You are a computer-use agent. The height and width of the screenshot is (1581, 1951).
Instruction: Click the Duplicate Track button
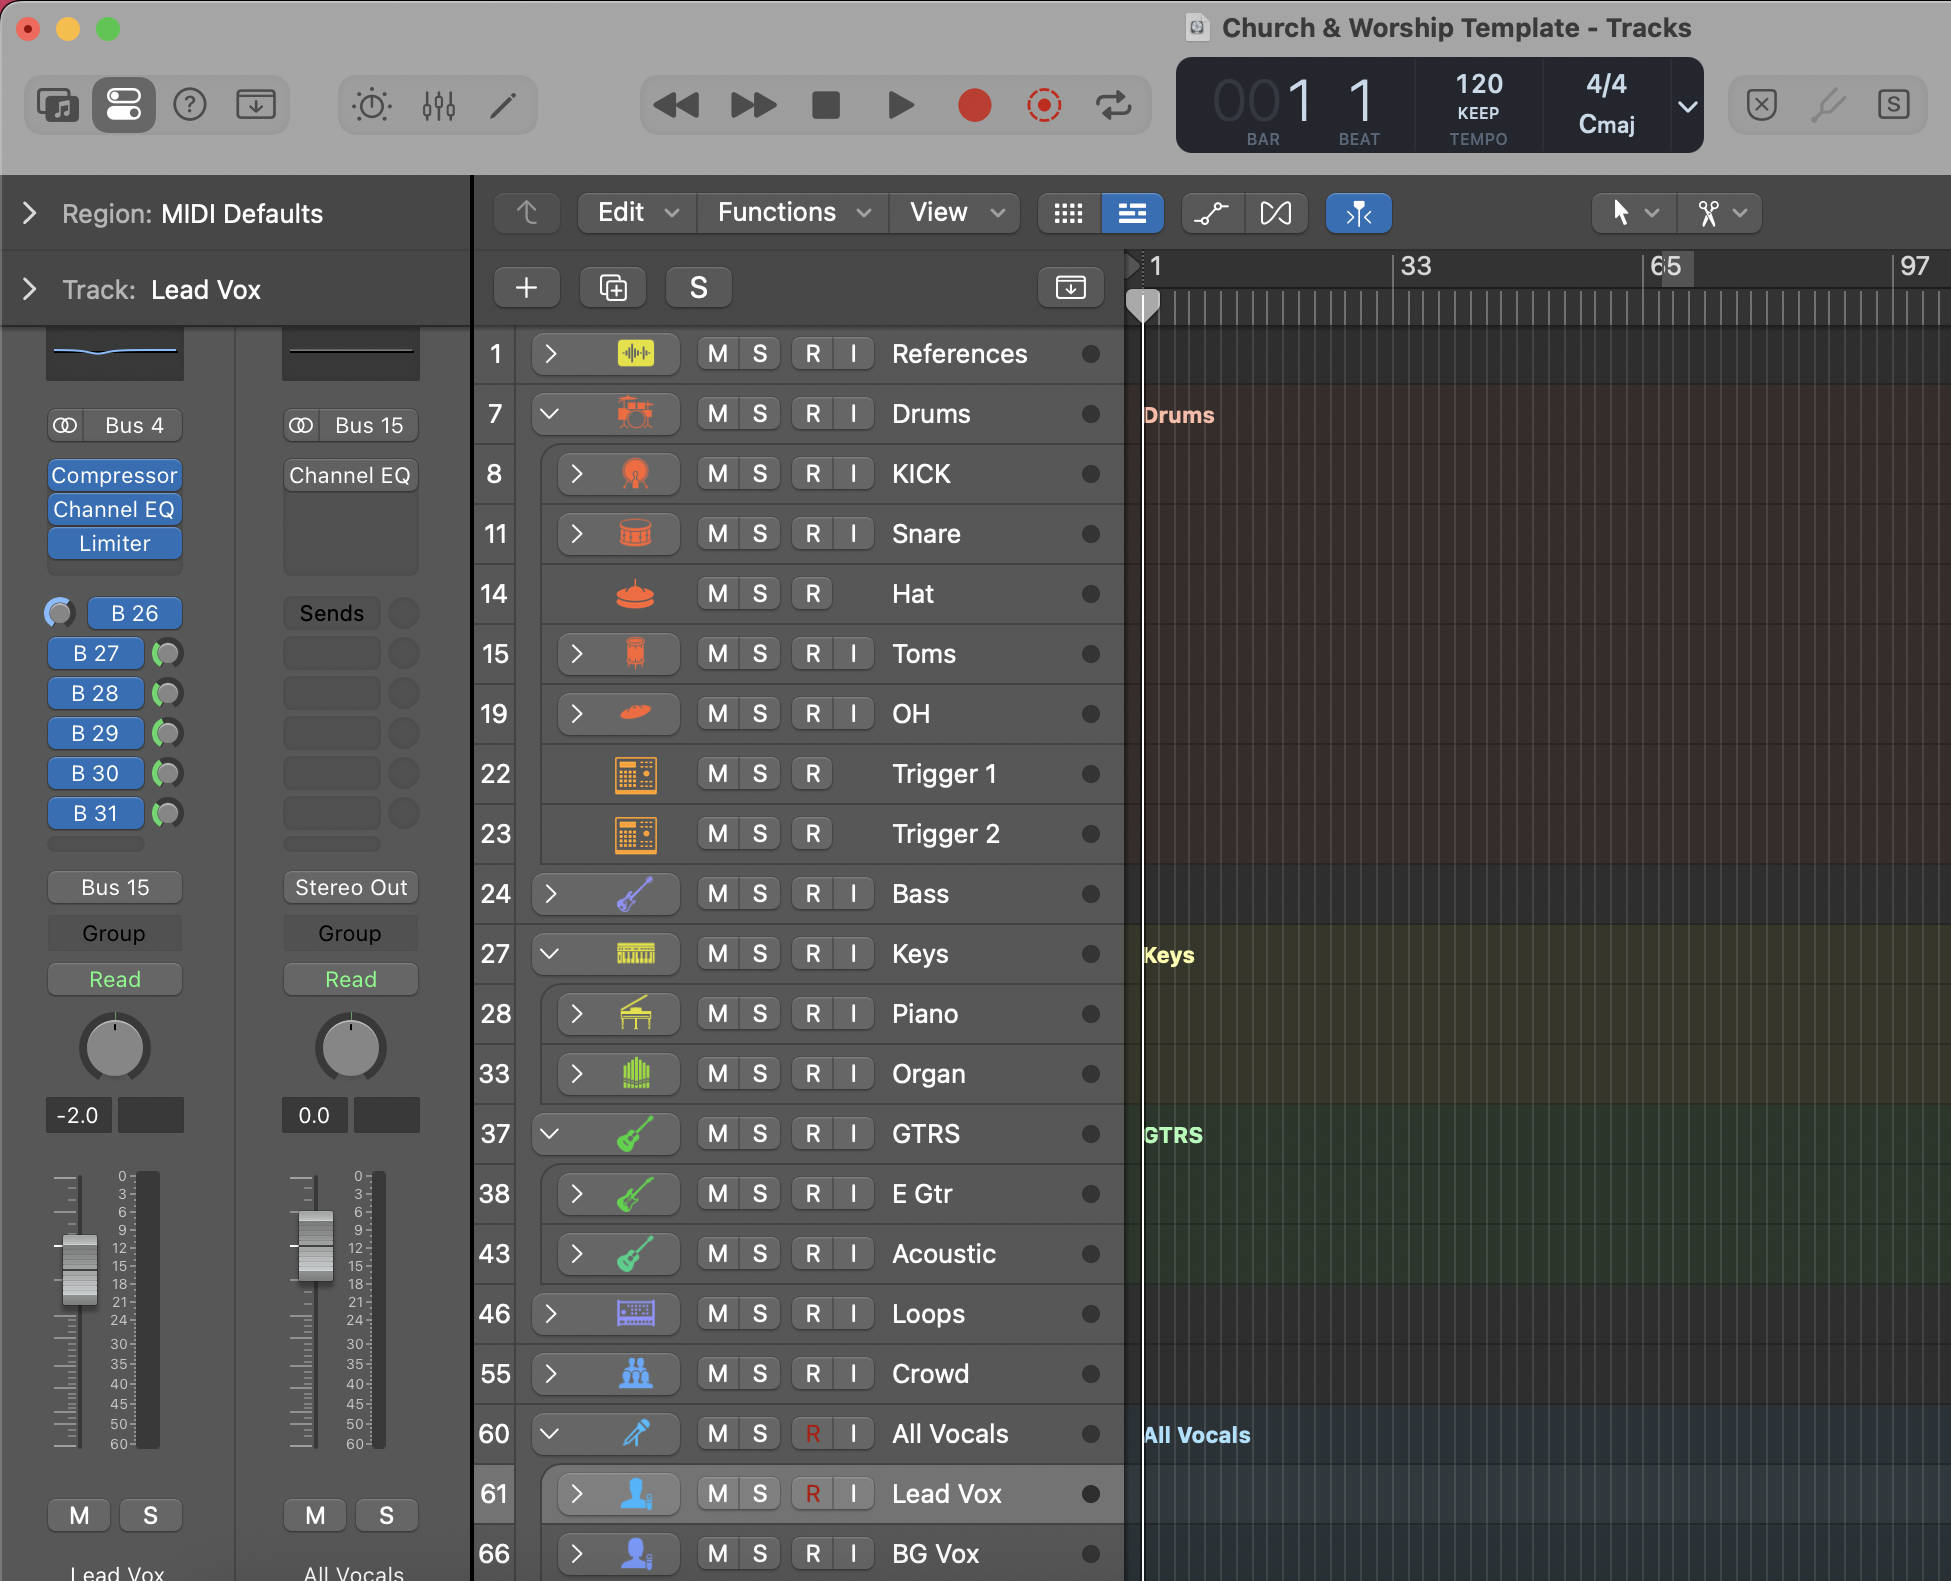[613, 288]
